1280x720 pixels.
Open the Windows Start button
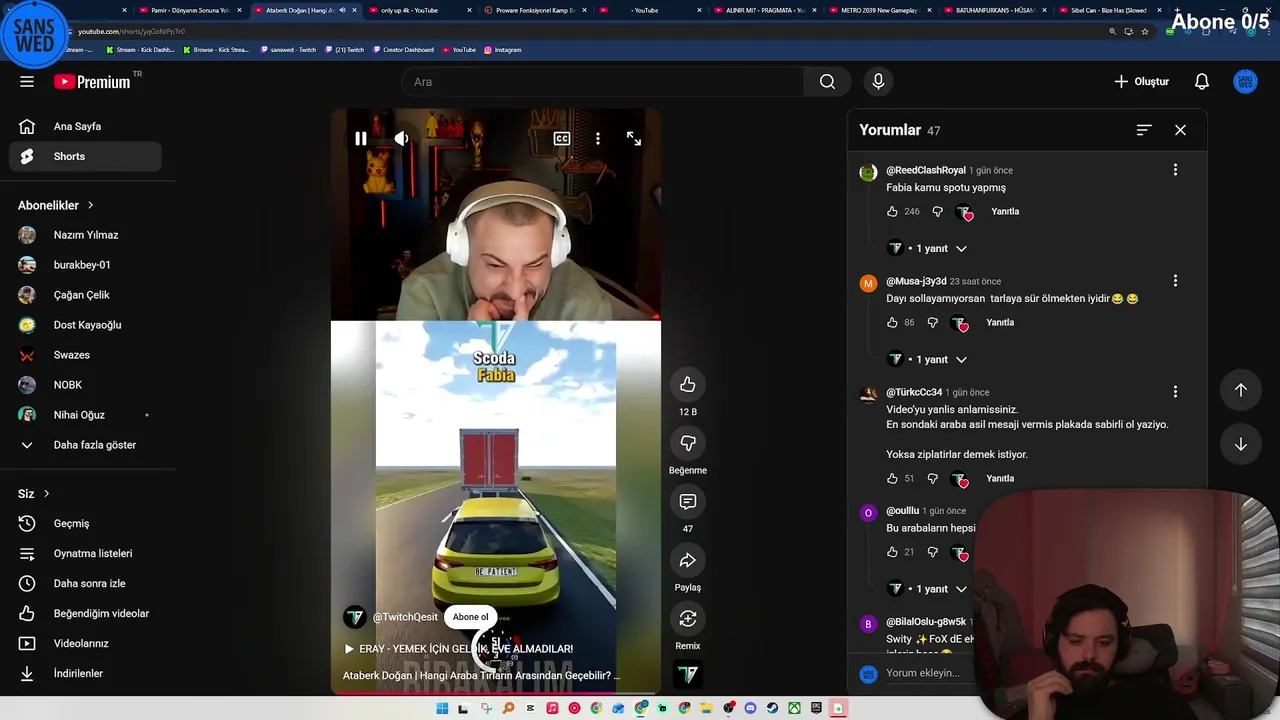click(x=442, y=709)
